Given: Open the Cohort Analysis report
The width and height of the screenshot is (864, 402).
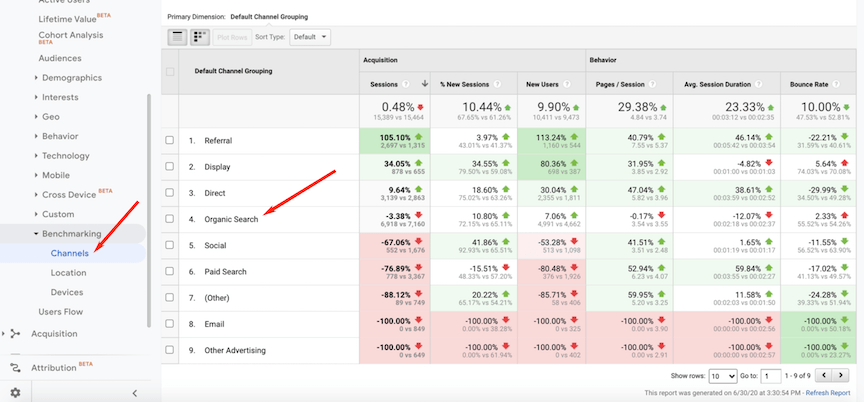Looking at the screenshot, I should pyautogui.click(x=71, y=37).
